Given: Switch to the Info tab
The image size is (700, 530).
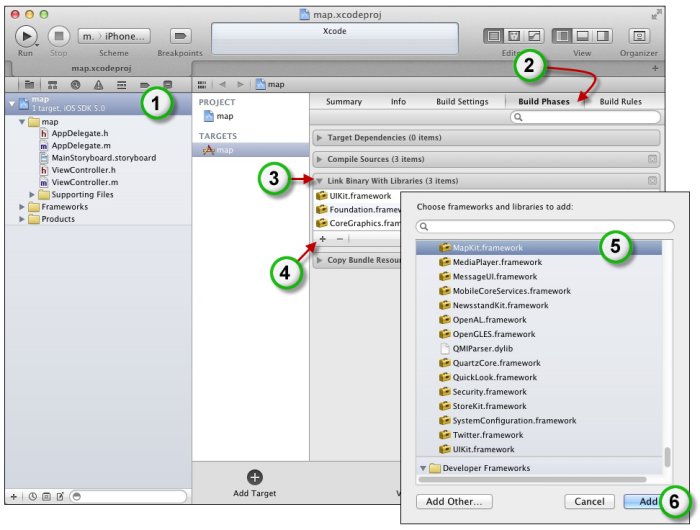Looking at the screenshot, I should [x=398, y=101].
